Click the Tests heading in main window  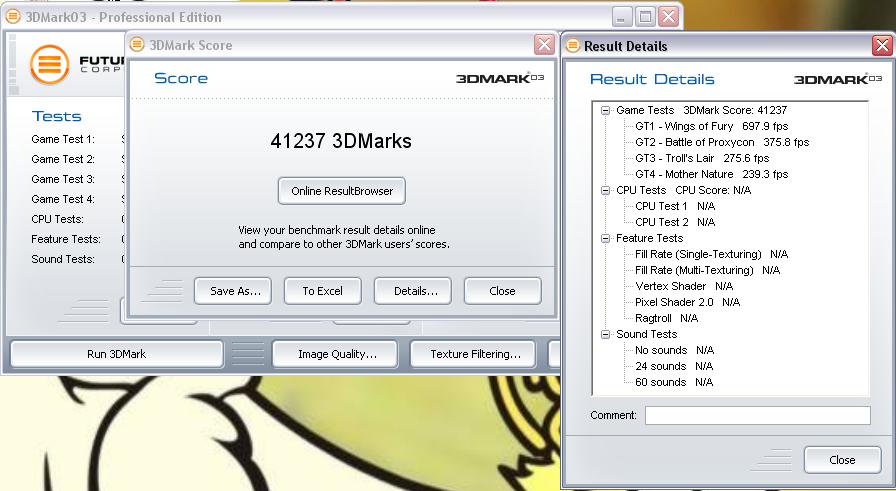(x=57, y=117)
